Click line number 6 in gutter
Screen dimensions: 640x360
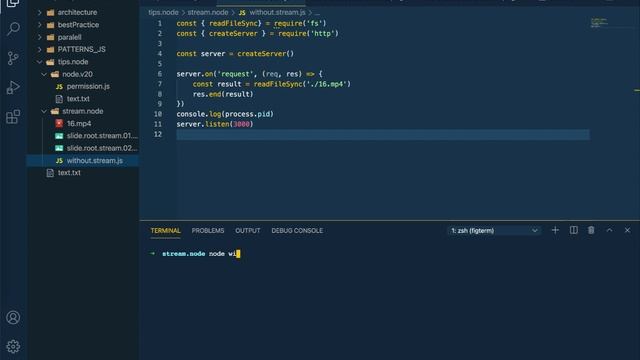click(x=160, y=74)
